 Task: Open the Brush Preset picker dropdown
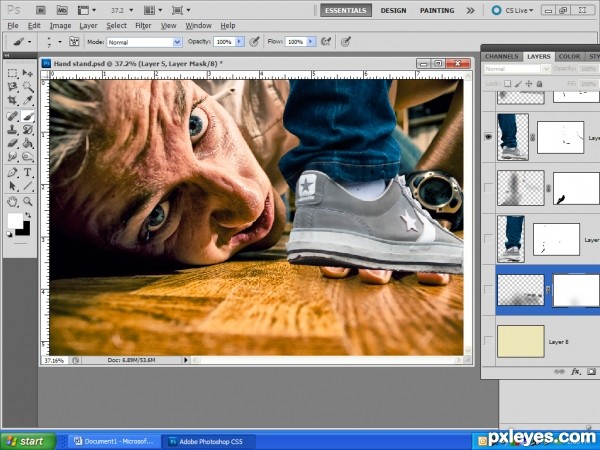(x=60, y=42)
